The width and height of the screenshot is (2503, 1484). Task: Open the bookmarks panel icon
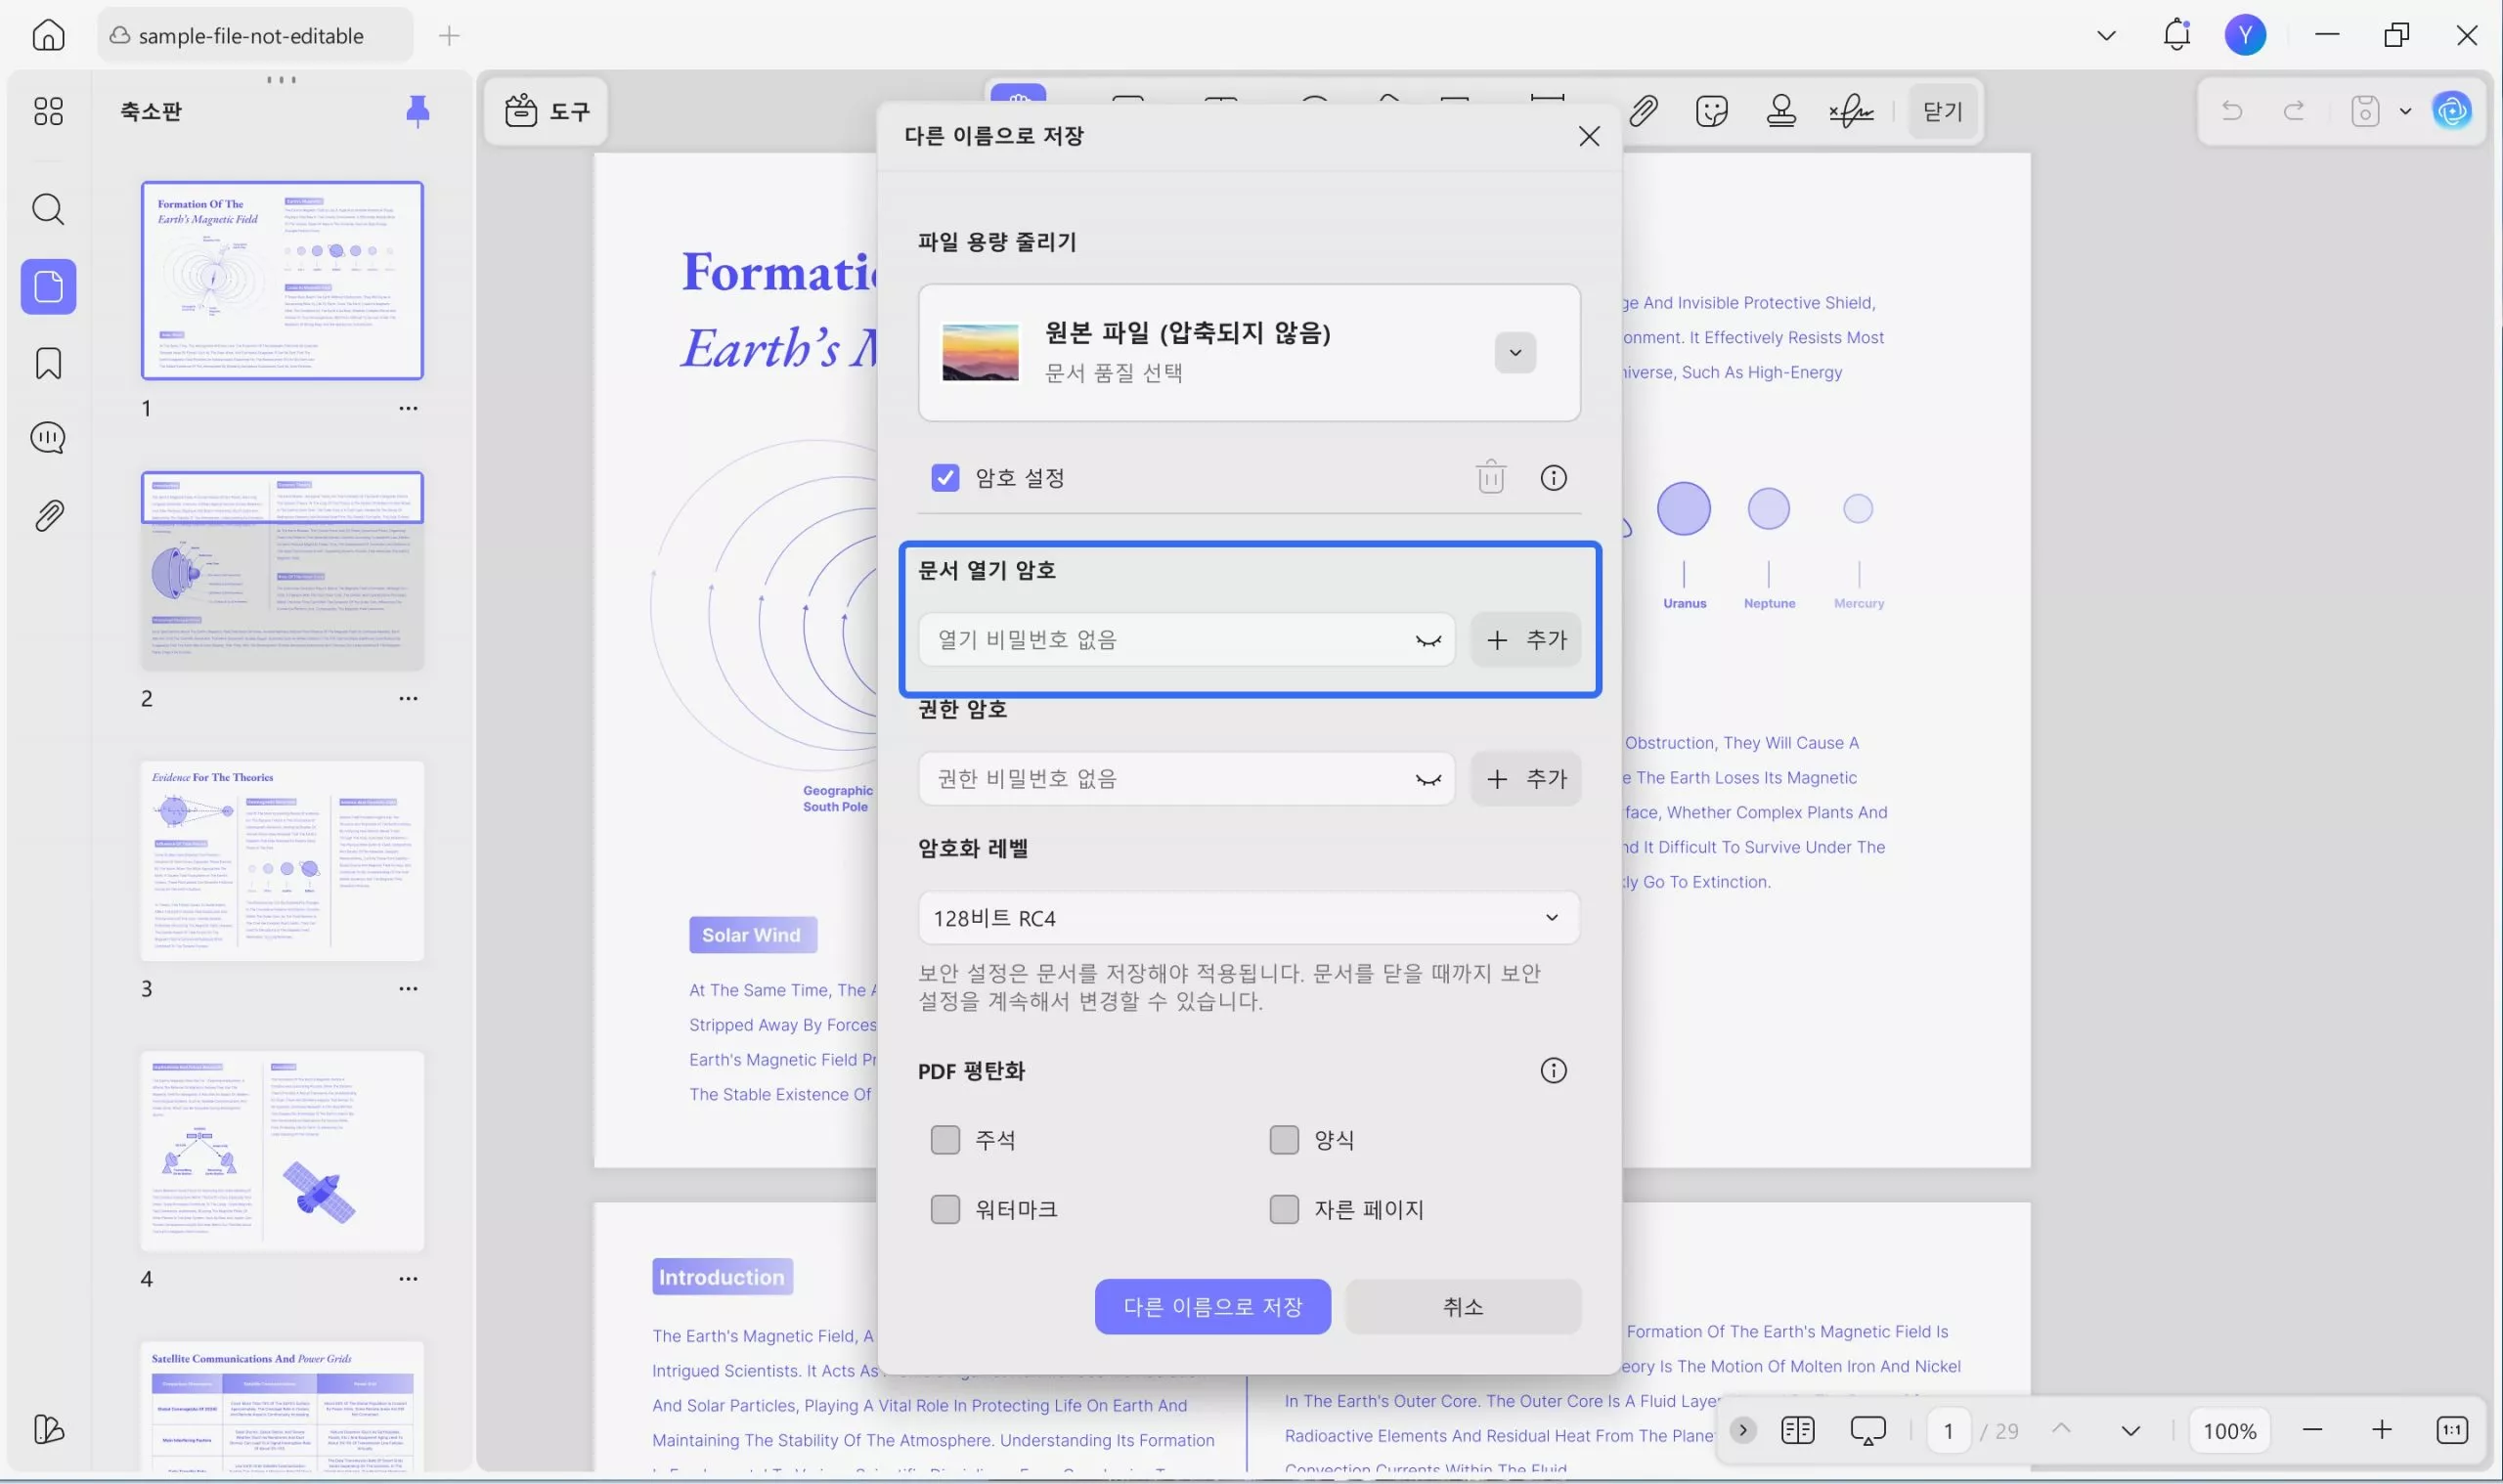click(x=48, y=363)
